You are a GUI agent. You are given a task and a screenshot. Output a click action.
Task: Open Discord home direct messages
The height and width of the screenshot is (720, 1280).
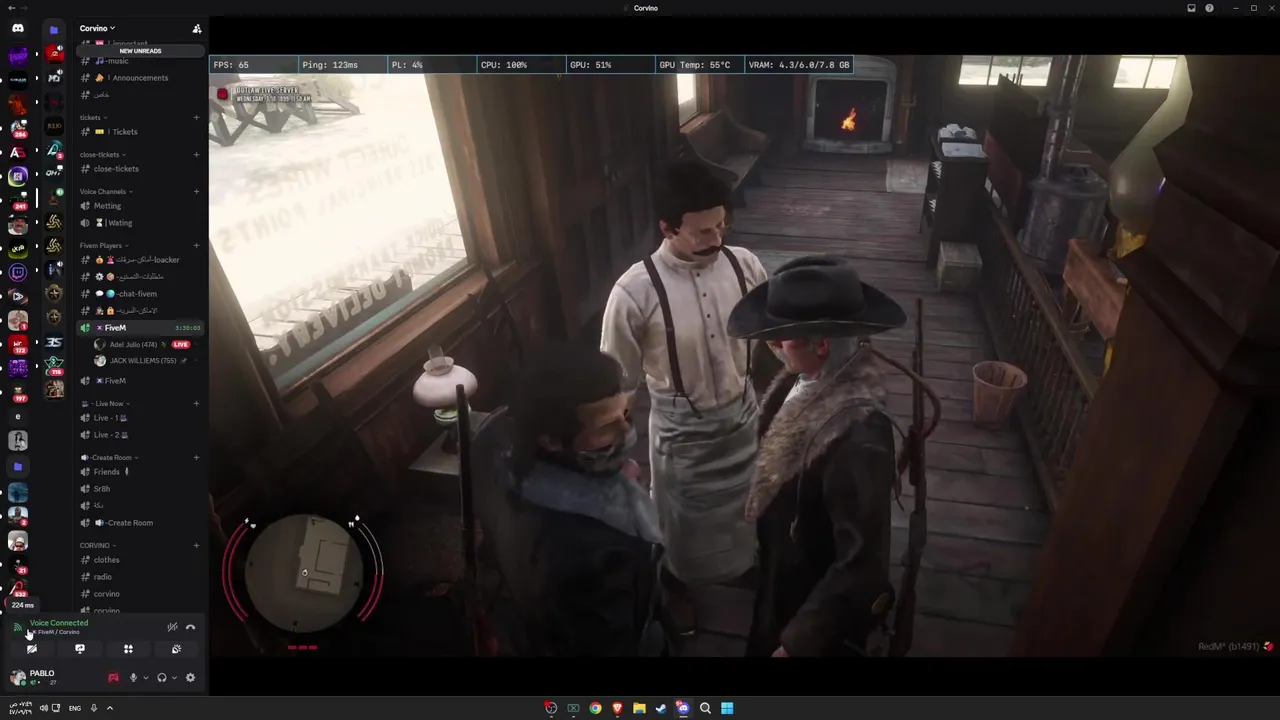pos(18,28)
